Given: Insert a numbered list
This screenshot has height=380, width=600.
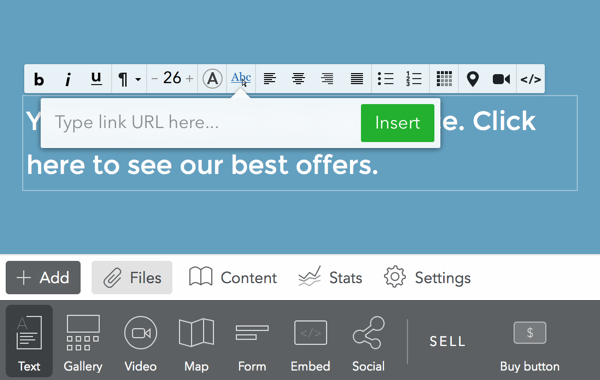Looking at the screenshot, I should 414,79.
